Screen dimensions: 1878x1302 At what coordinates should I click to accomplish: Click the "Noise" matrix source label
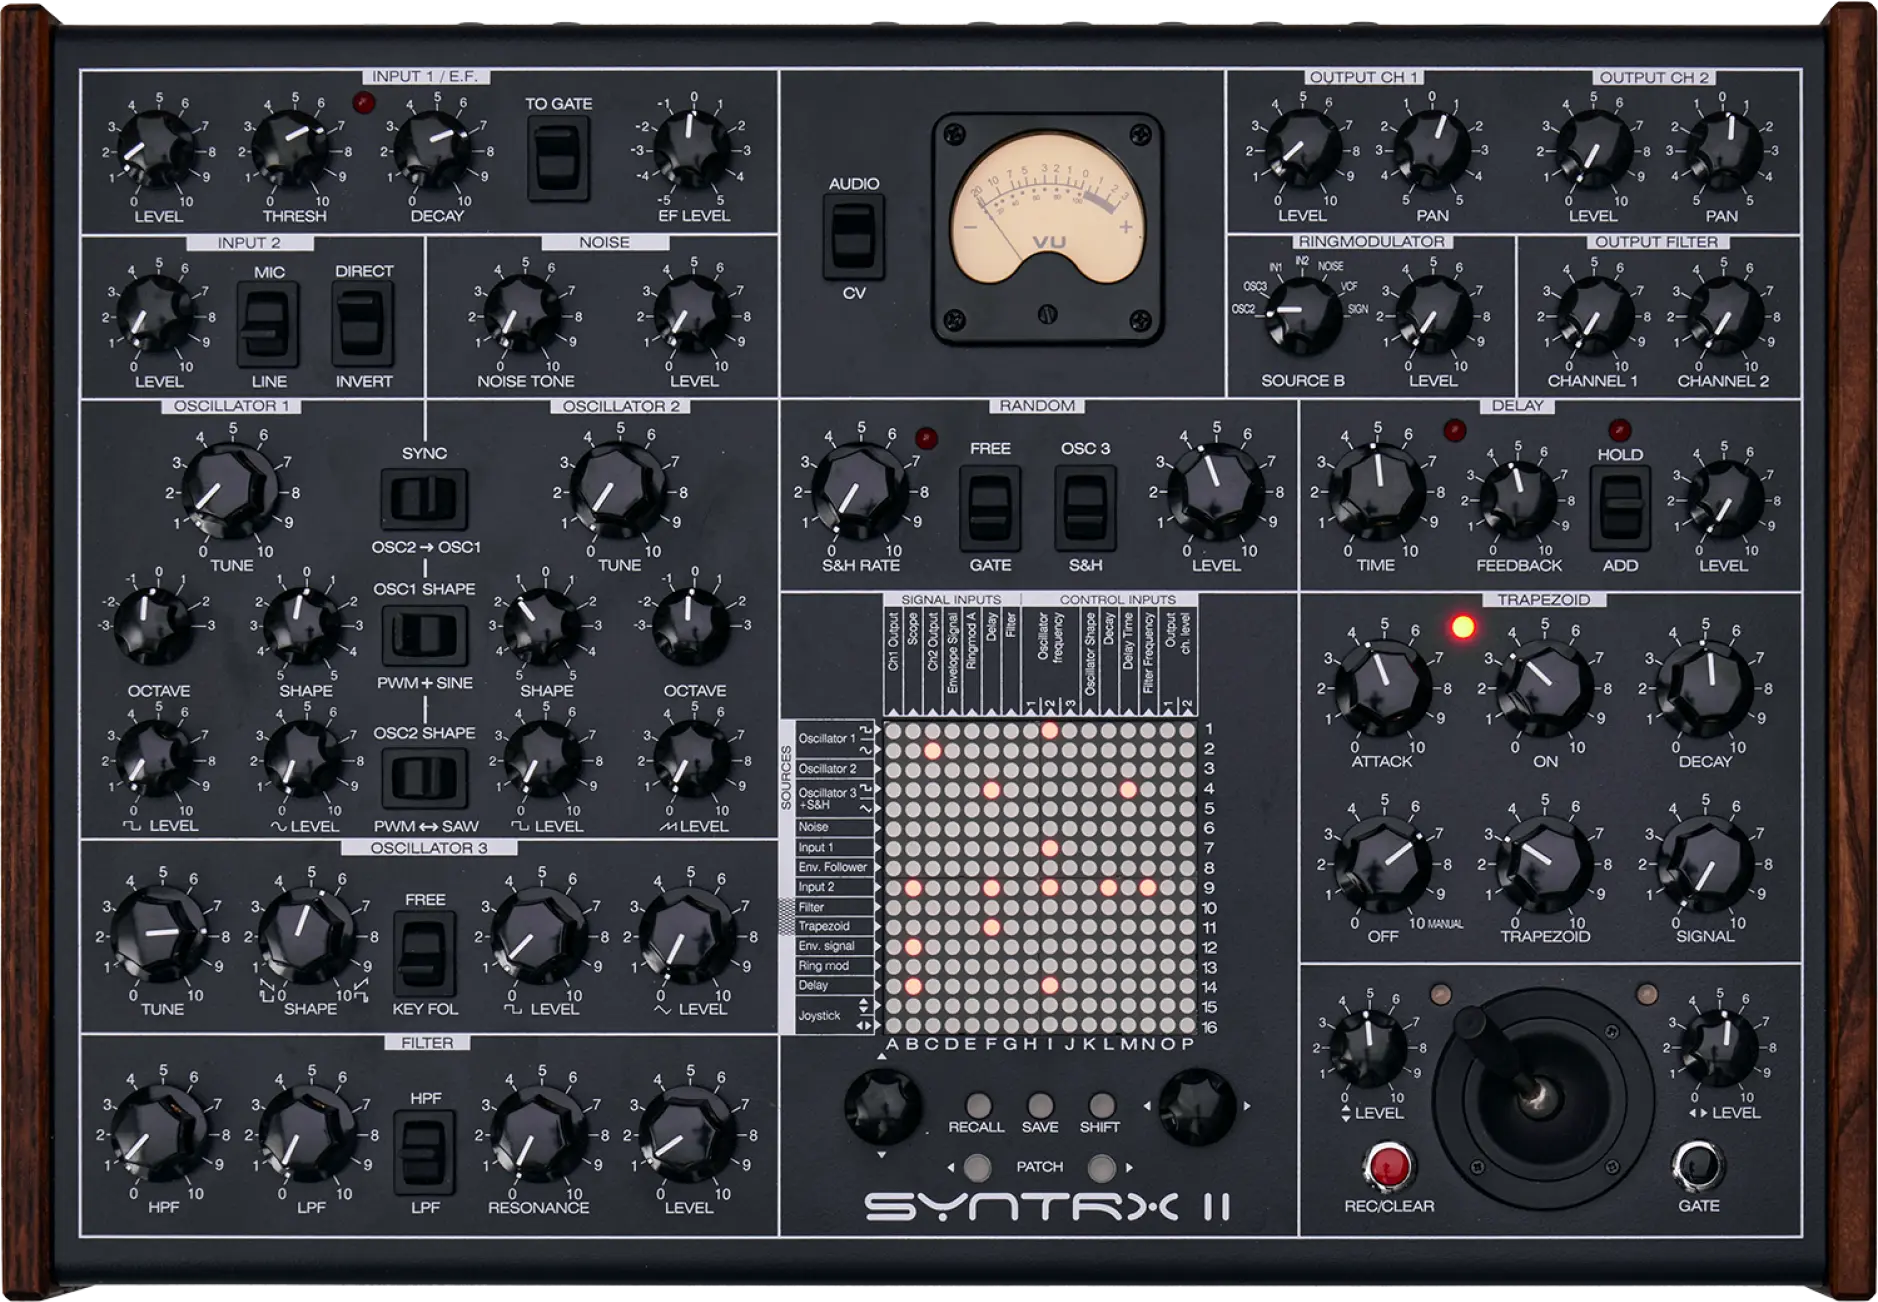click(813, 827)
